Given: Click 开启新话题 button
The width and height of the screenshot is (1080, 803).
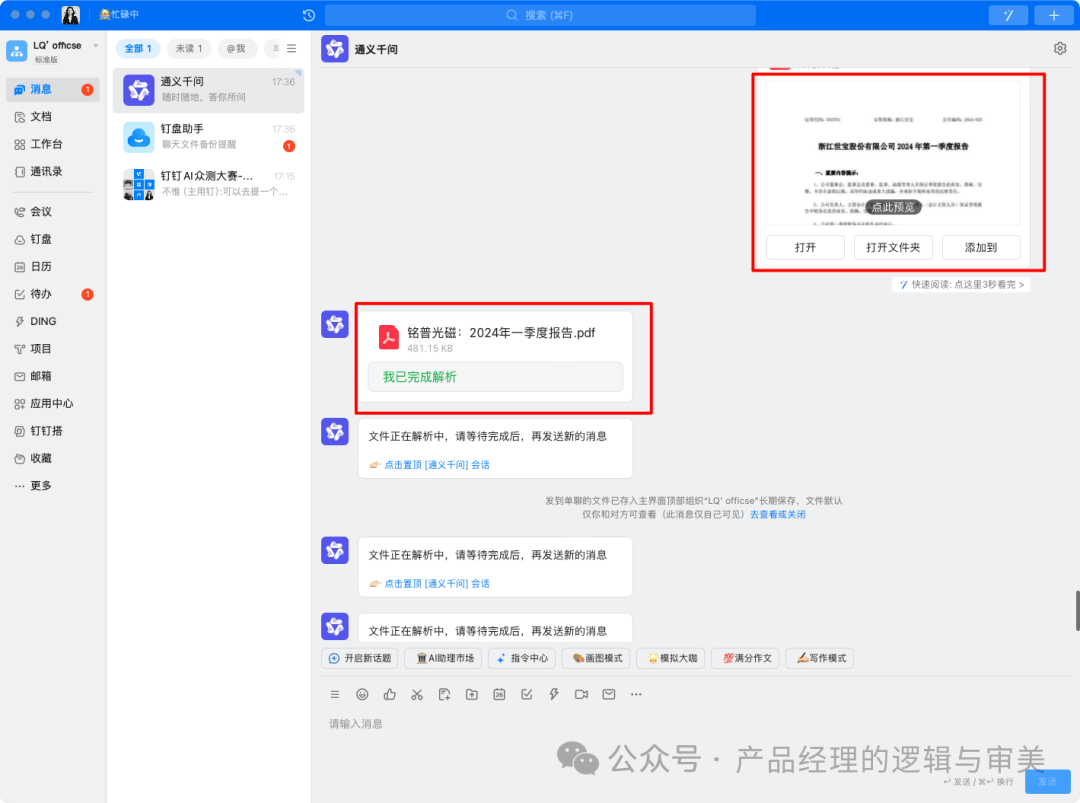Looking at the screenshot, I should point(360,658).
